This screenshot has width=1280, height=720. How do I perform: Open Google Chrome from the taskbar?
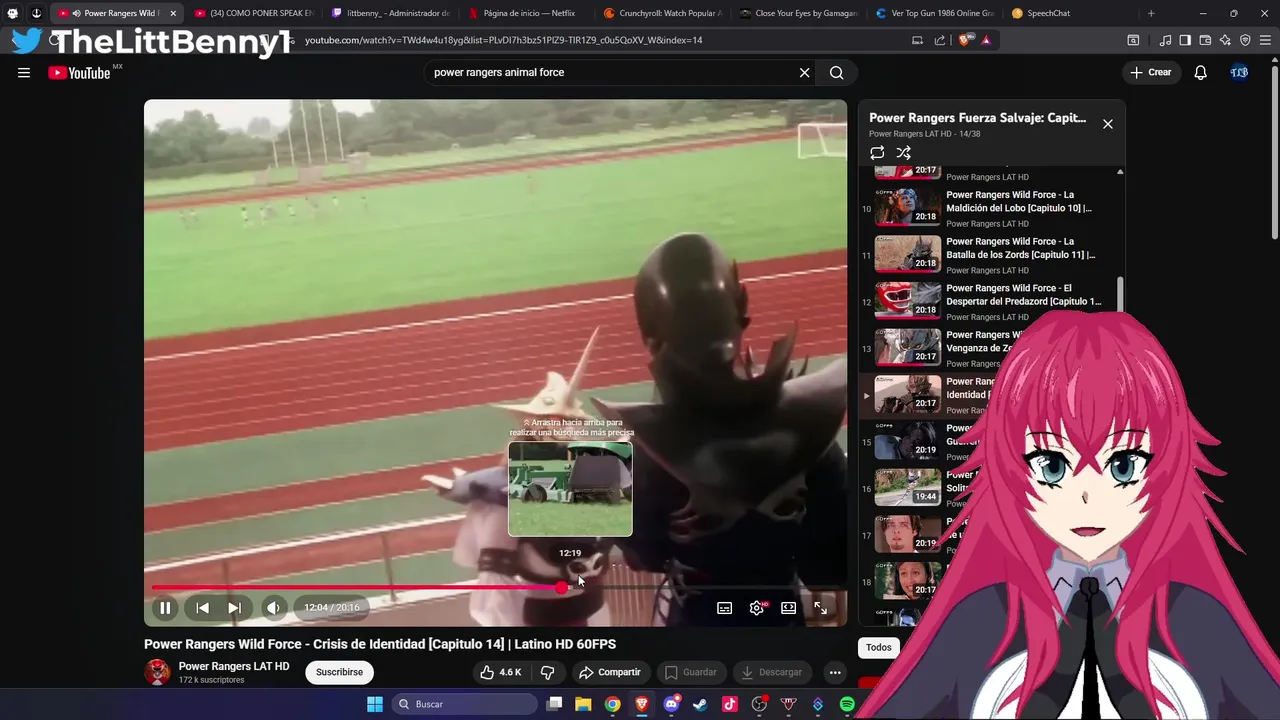(612, 704)
